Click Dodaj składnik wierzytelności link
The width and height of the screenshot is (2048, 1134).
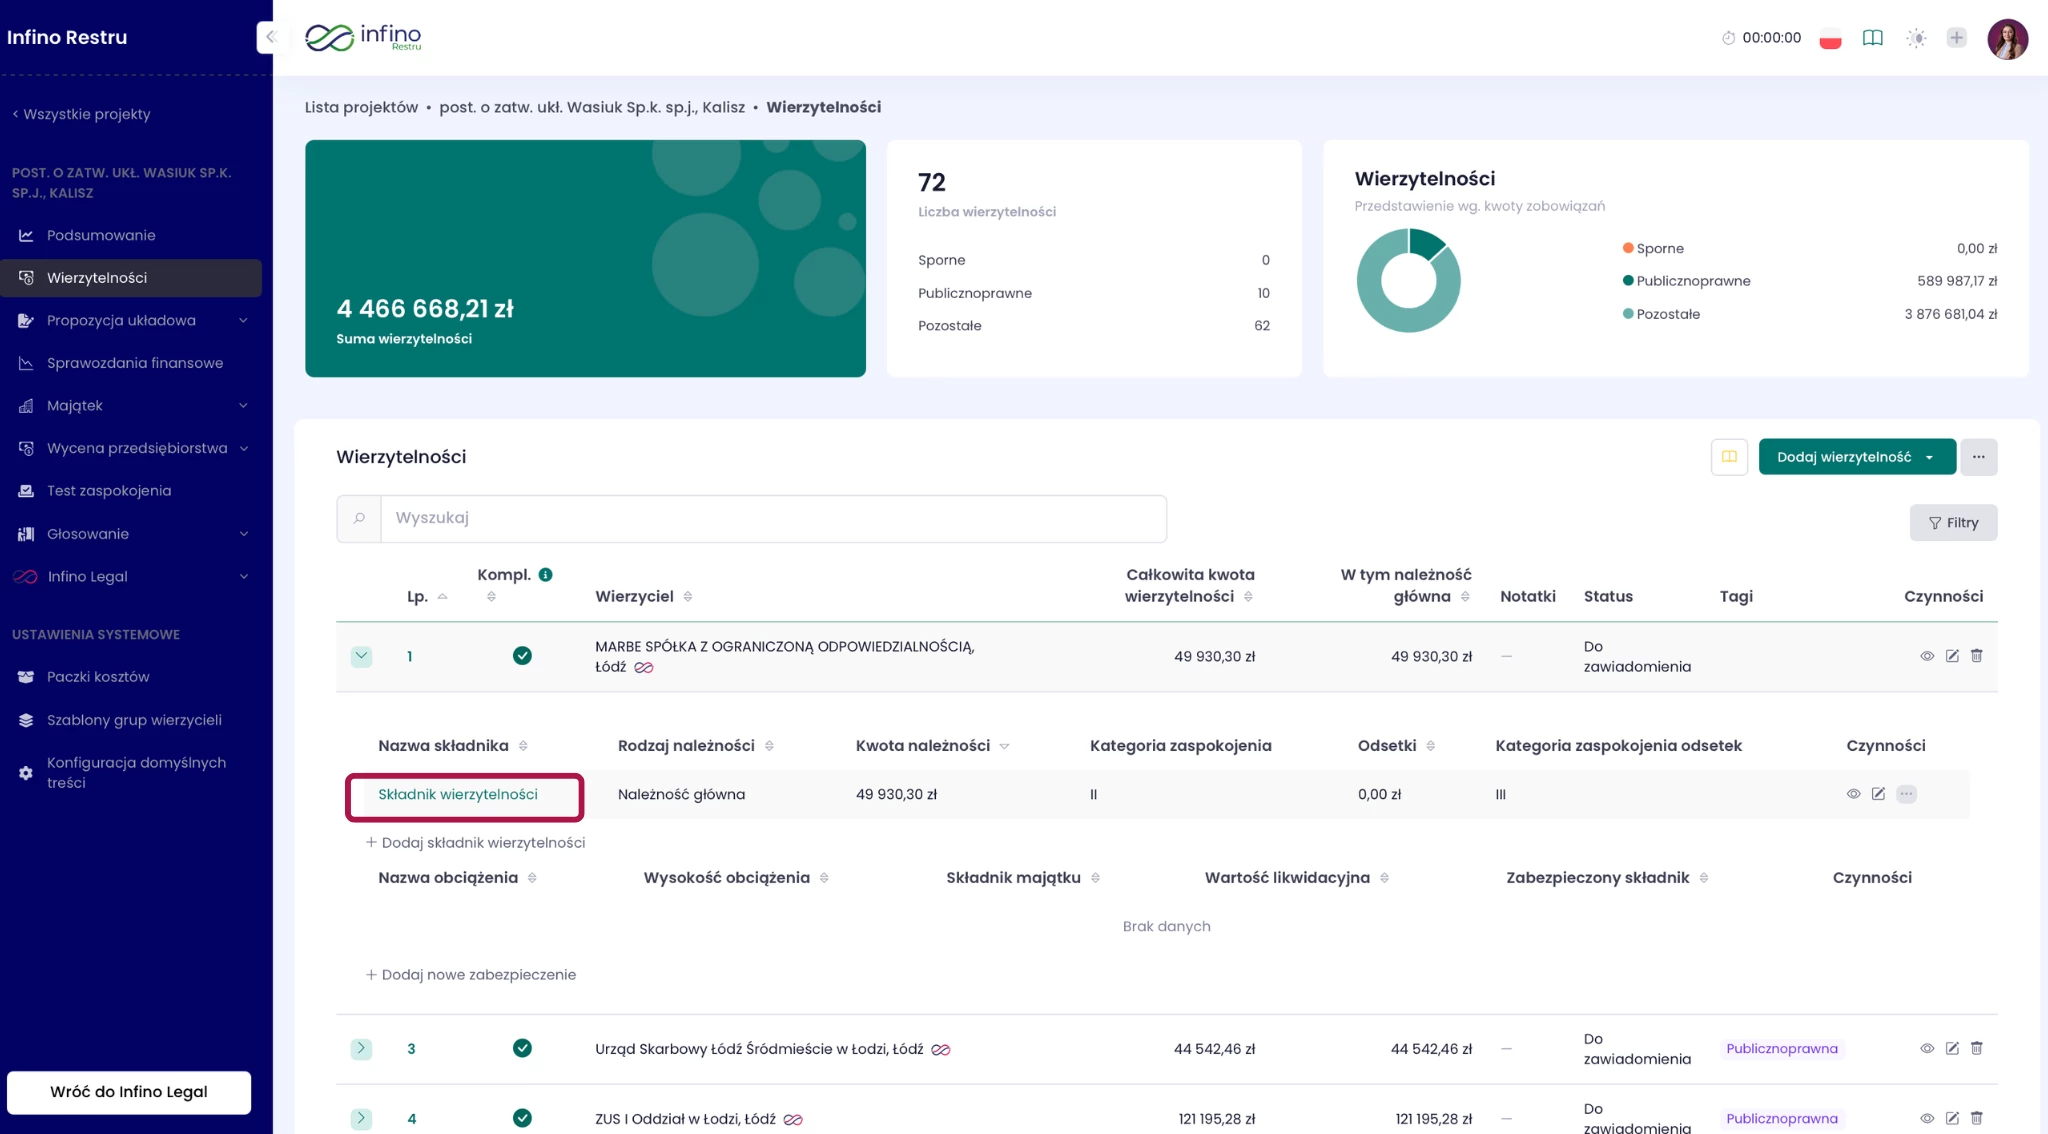pos(476,843)
